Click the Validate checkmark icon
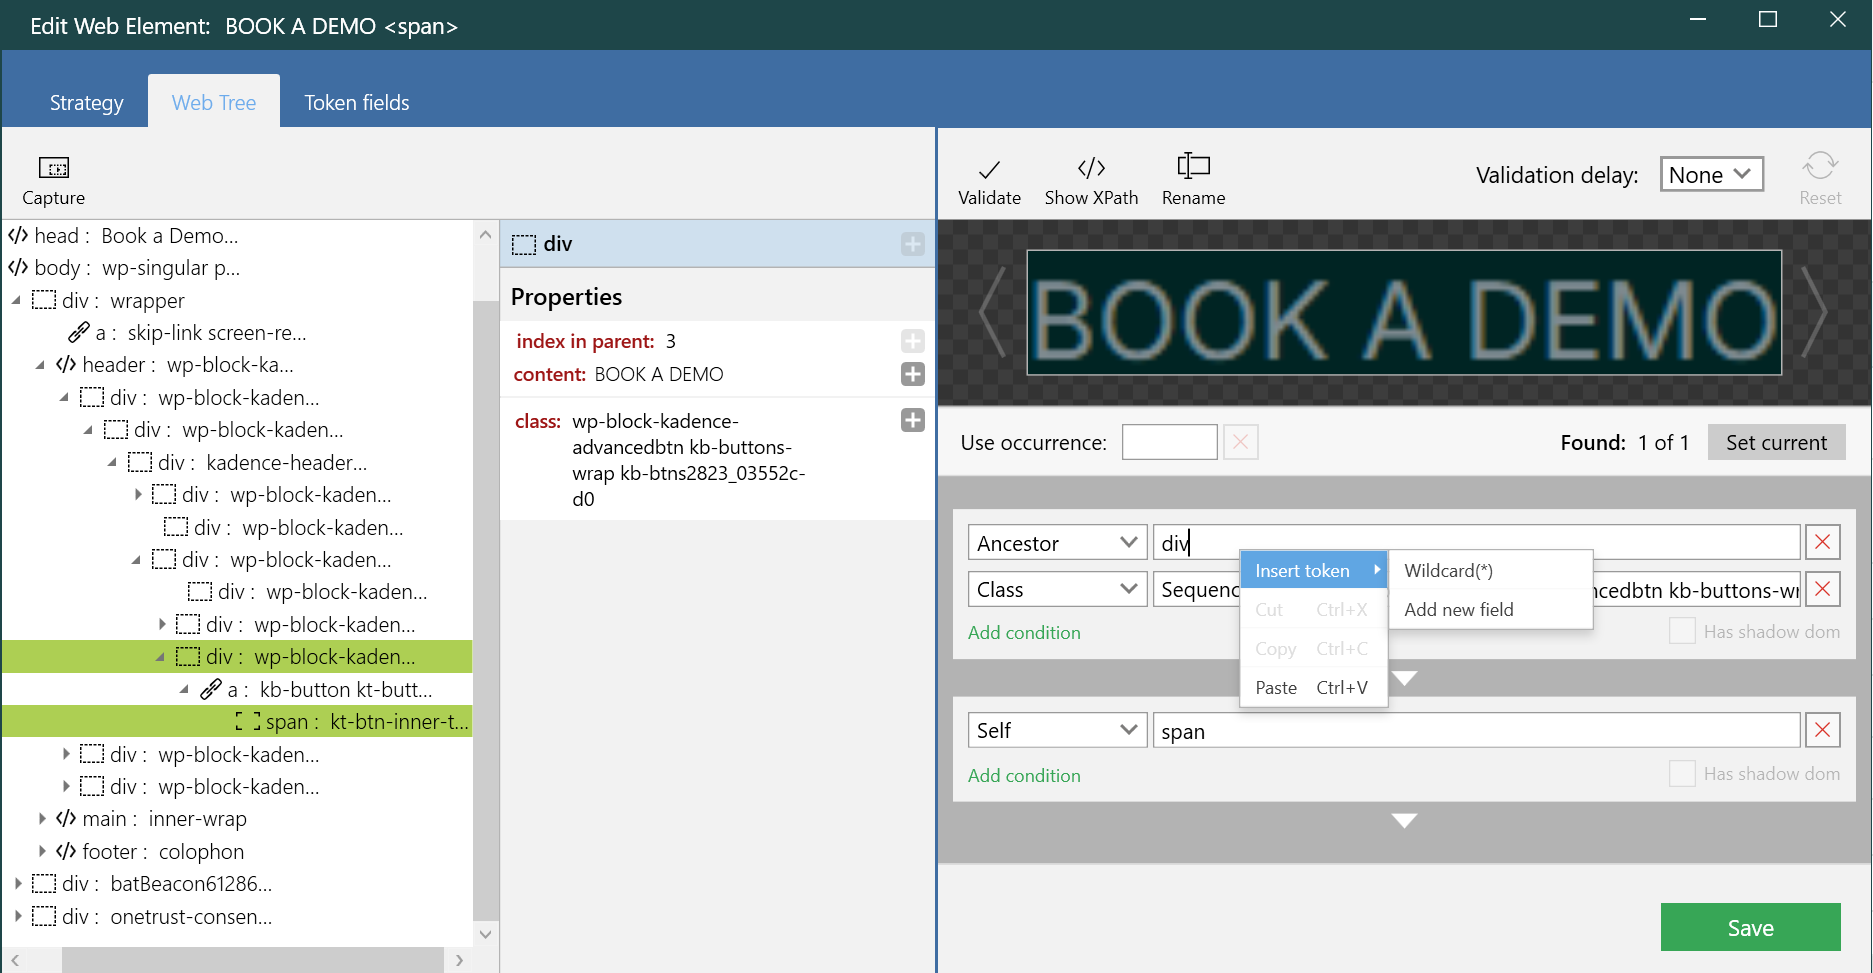This screenshot has height=973, width=1873. pyautogui.click(x=989, y=168)
